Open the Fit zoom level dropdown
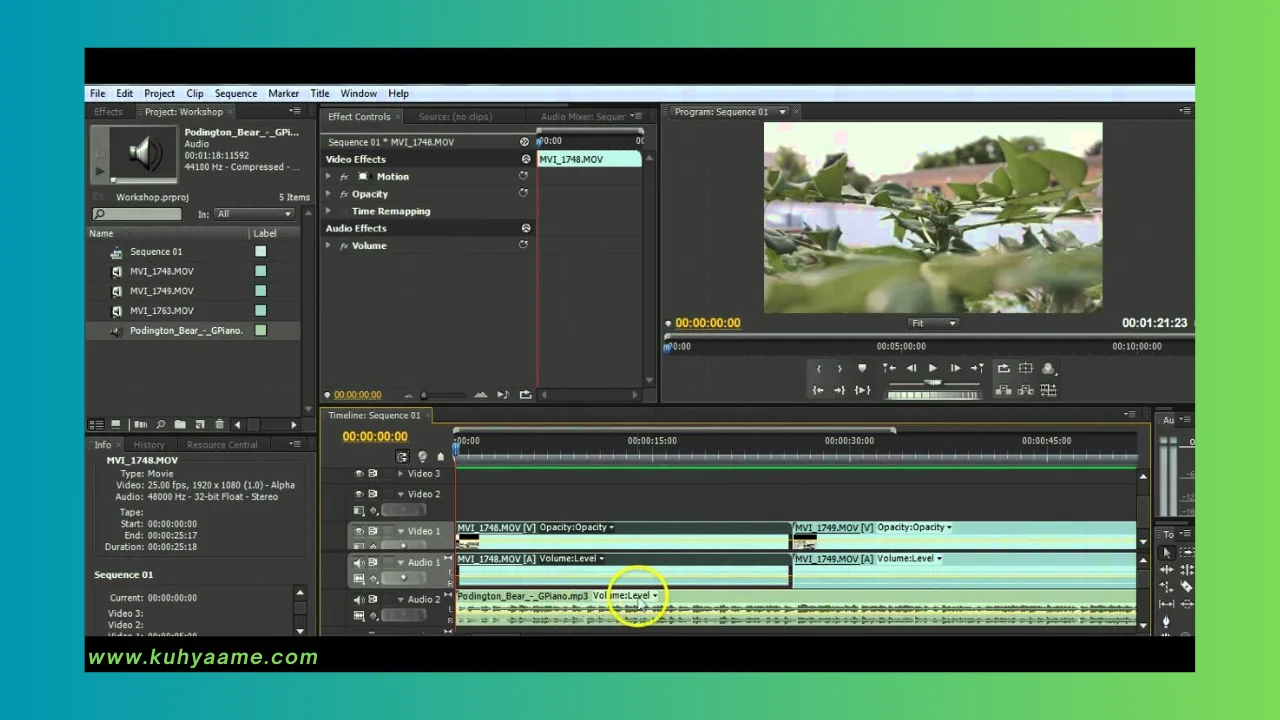The width and height of the screenshot is (1280, 720). point(934,323)
